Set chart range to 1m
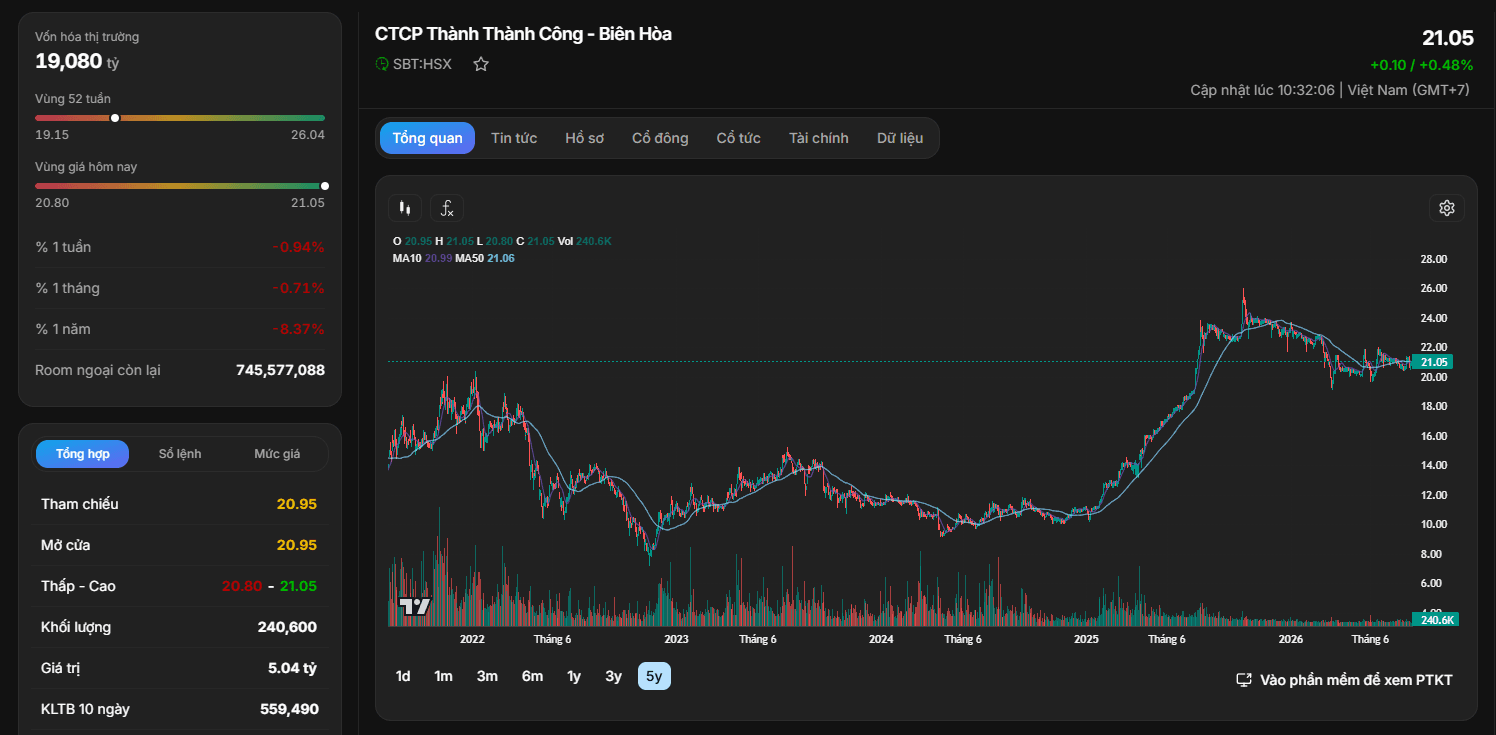 pos(443,677)
